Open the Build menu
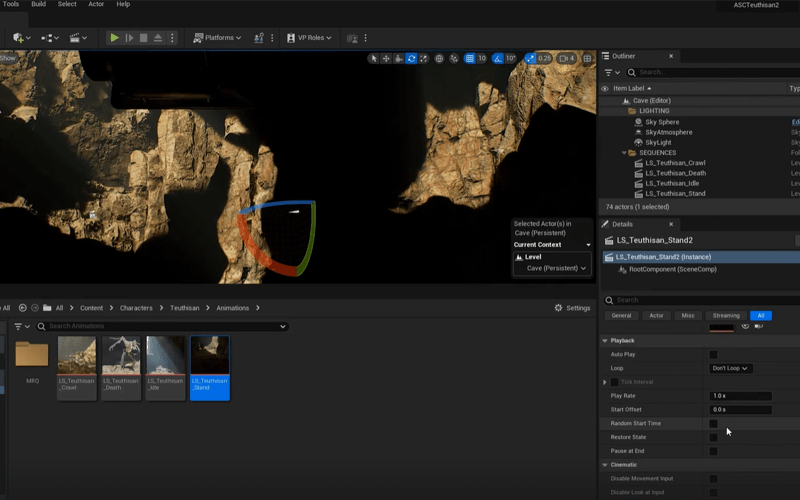 pos(38,4)
